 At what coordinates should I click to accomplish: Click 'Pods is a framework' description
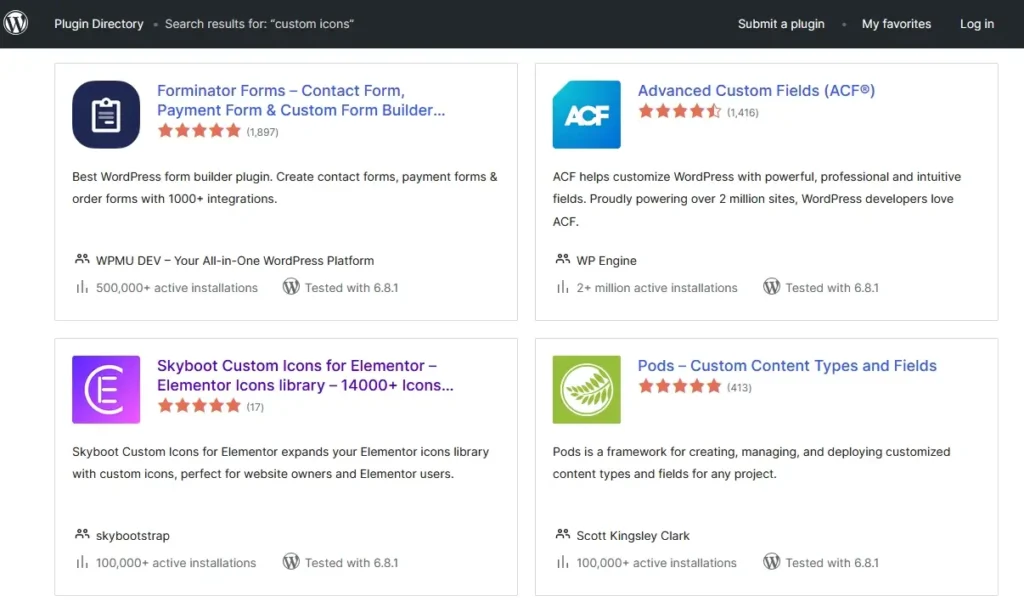pyautogui.click(x=751, y=463)
